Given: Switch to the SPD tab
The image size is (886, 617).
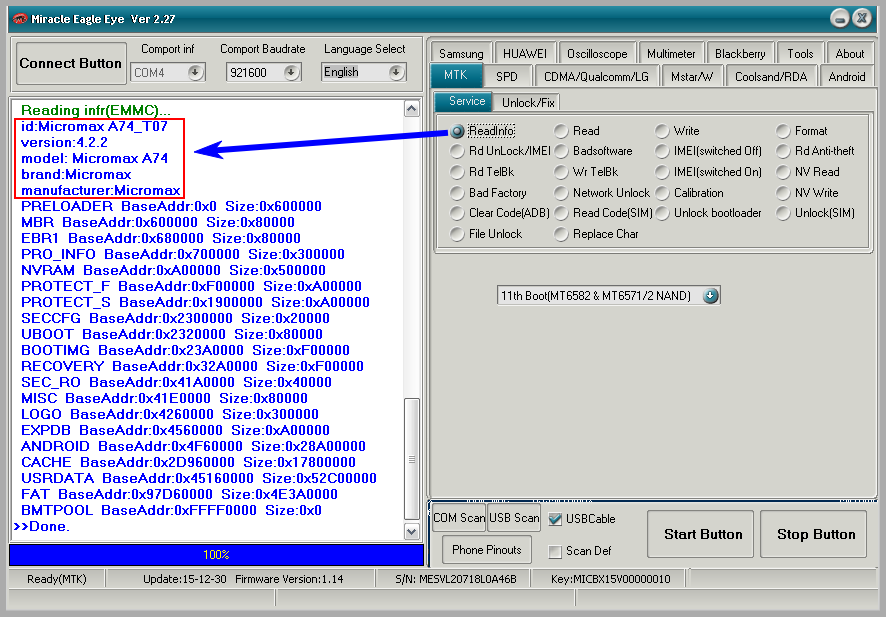Looking at the screenshot, I should coord(507,76).
